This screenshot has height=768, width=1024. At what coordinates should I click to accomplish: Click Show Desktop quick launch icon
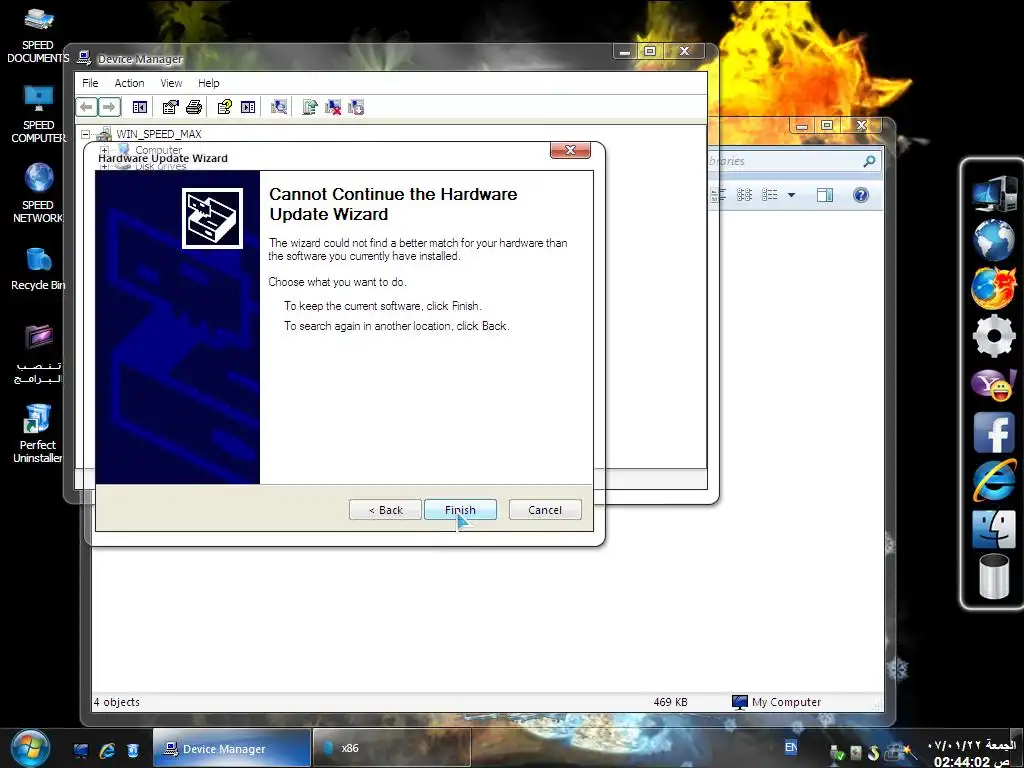pyautogui.click(x=81, y=750)
